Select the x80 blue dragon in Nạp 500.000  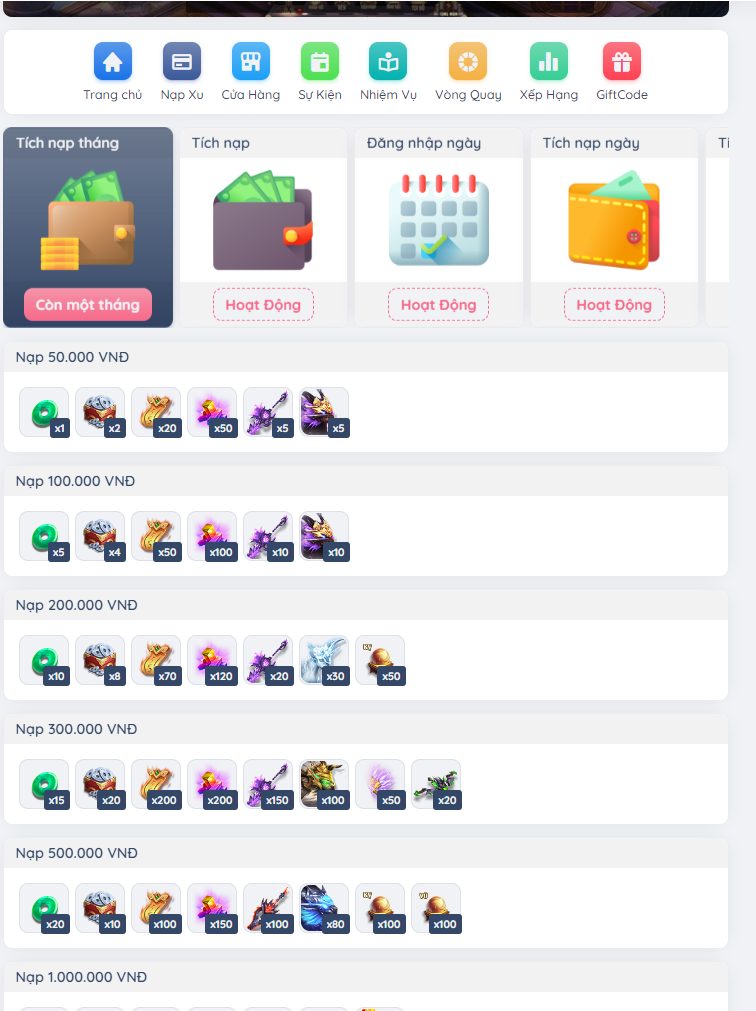click(x=324, y=908)
